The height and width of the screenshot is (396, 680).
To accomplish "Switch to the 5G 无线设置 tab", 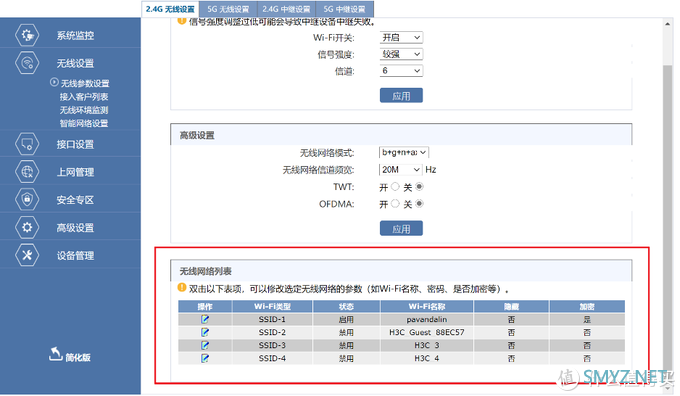I will click(x=228, y=9).
